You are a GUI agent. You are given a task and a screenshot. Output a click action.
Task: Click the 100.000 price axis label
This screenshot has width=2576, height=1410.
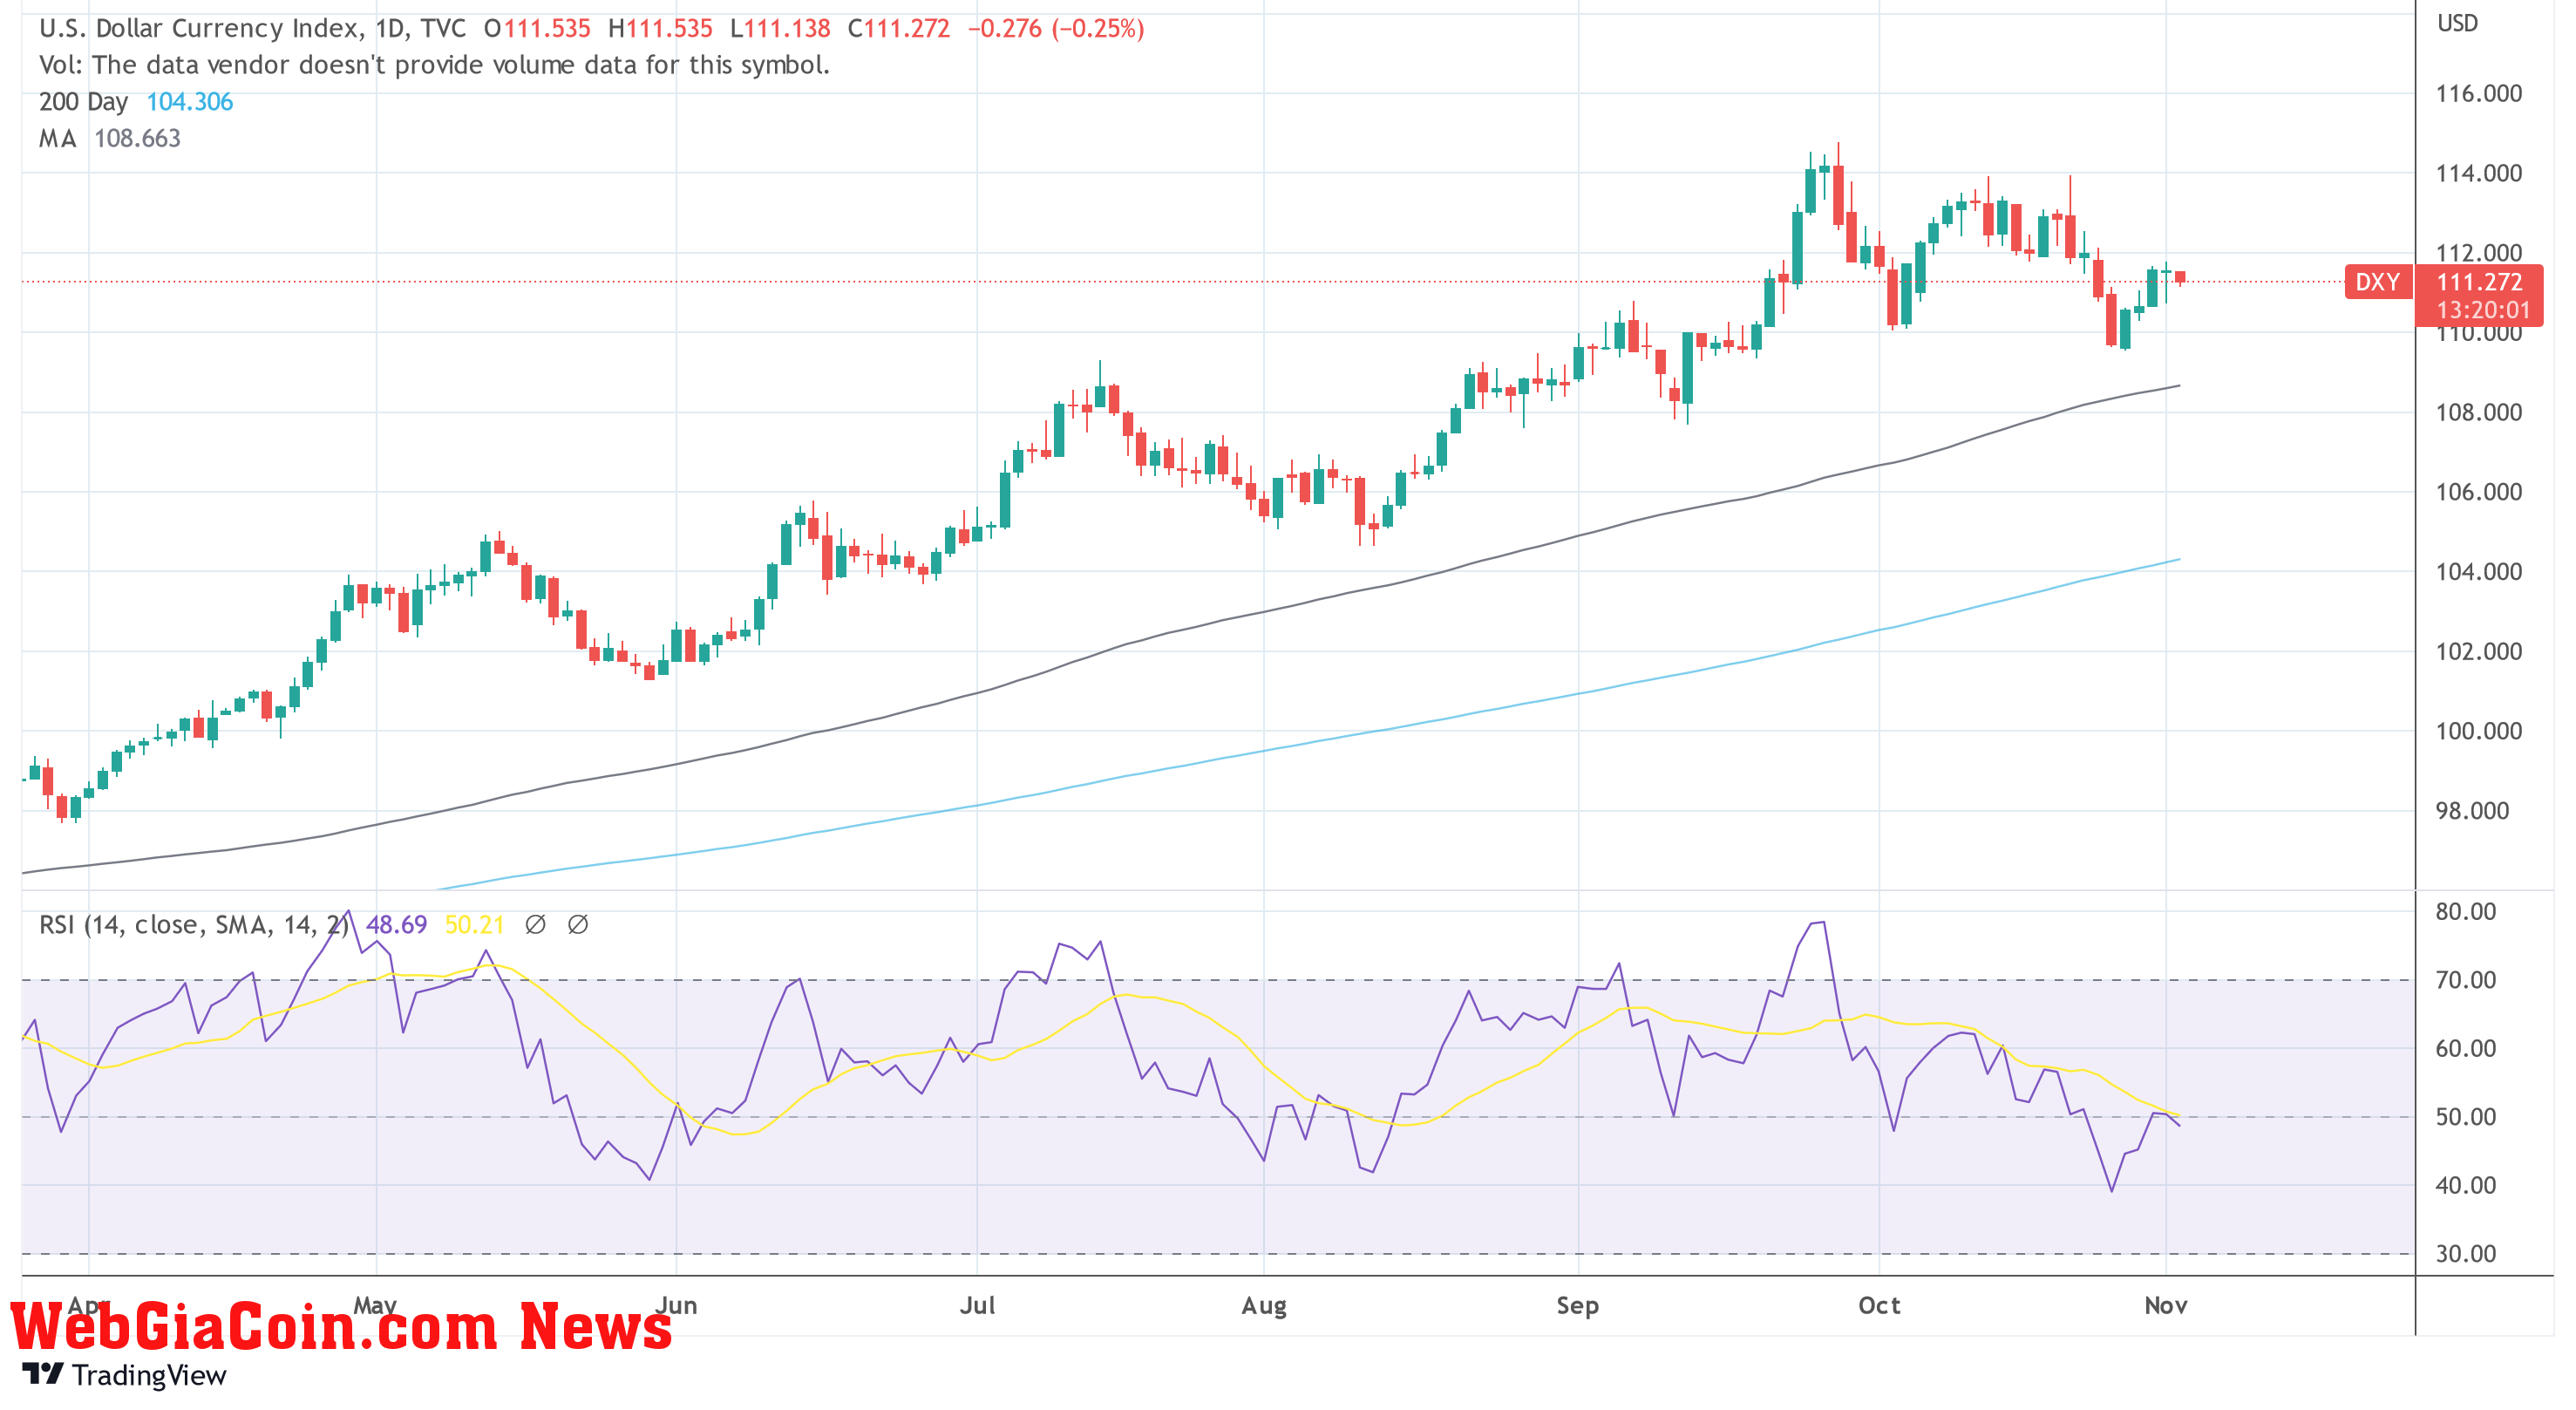click(2478, 731)
